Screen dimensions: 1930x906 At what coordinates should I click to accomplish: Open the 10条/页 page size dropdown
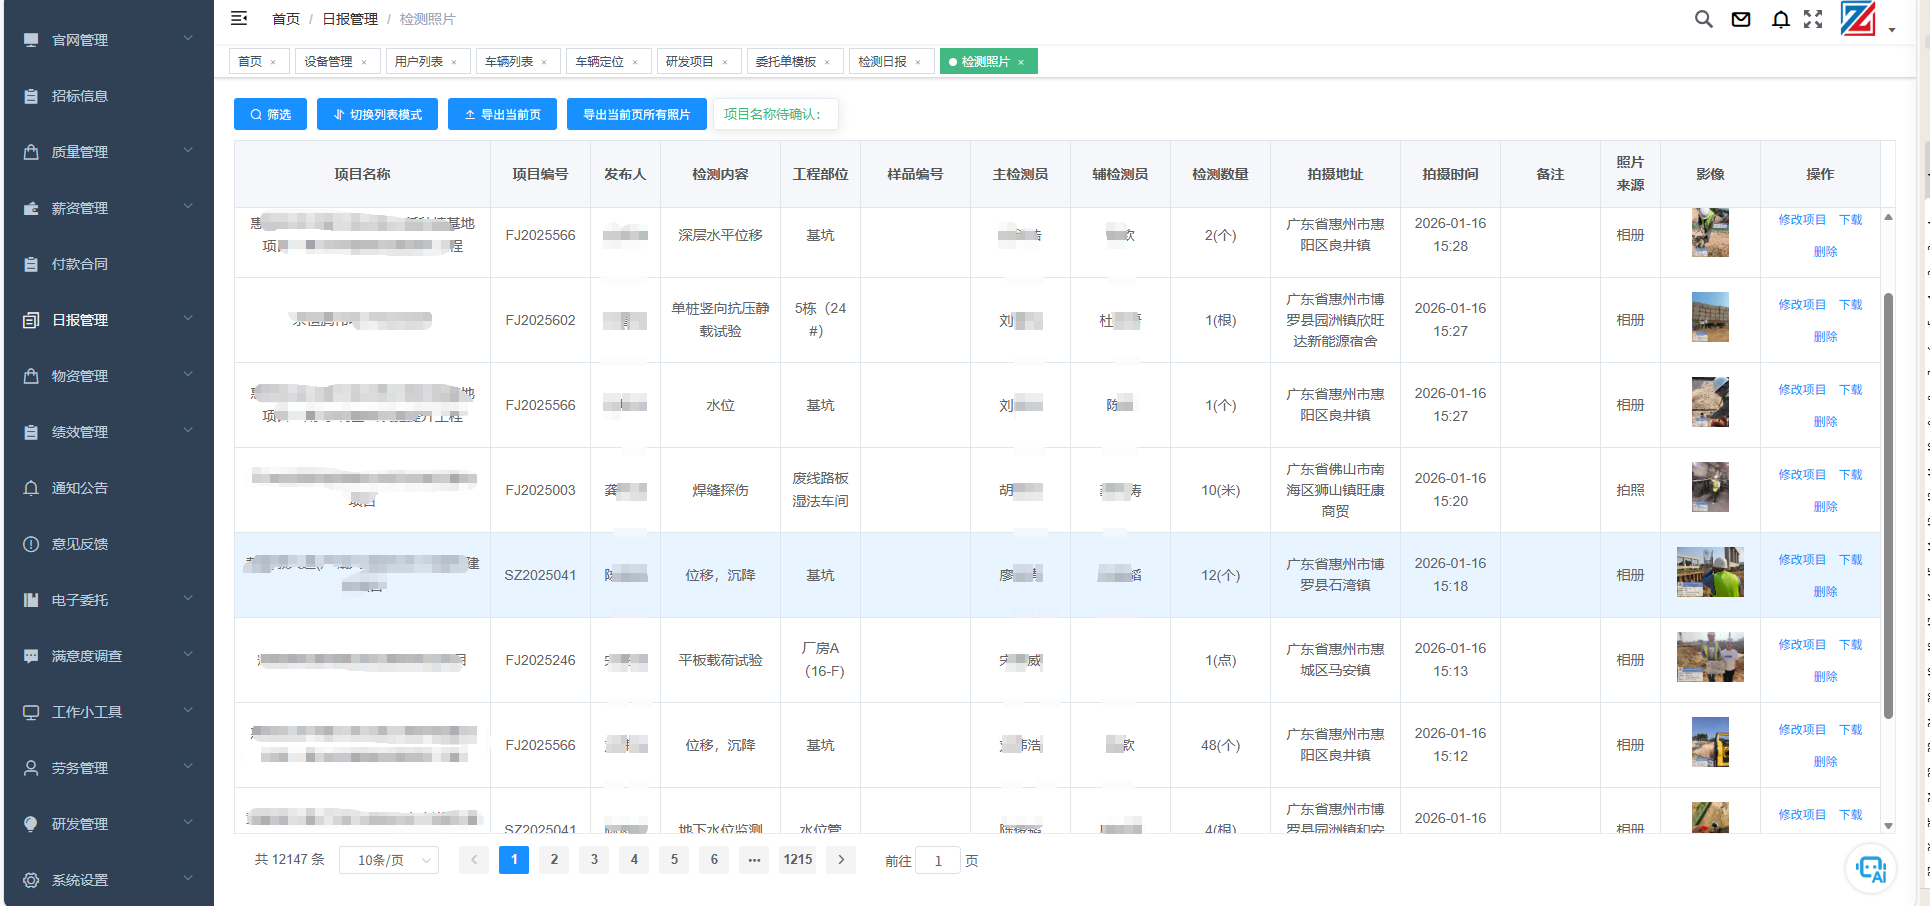[389, 860]
